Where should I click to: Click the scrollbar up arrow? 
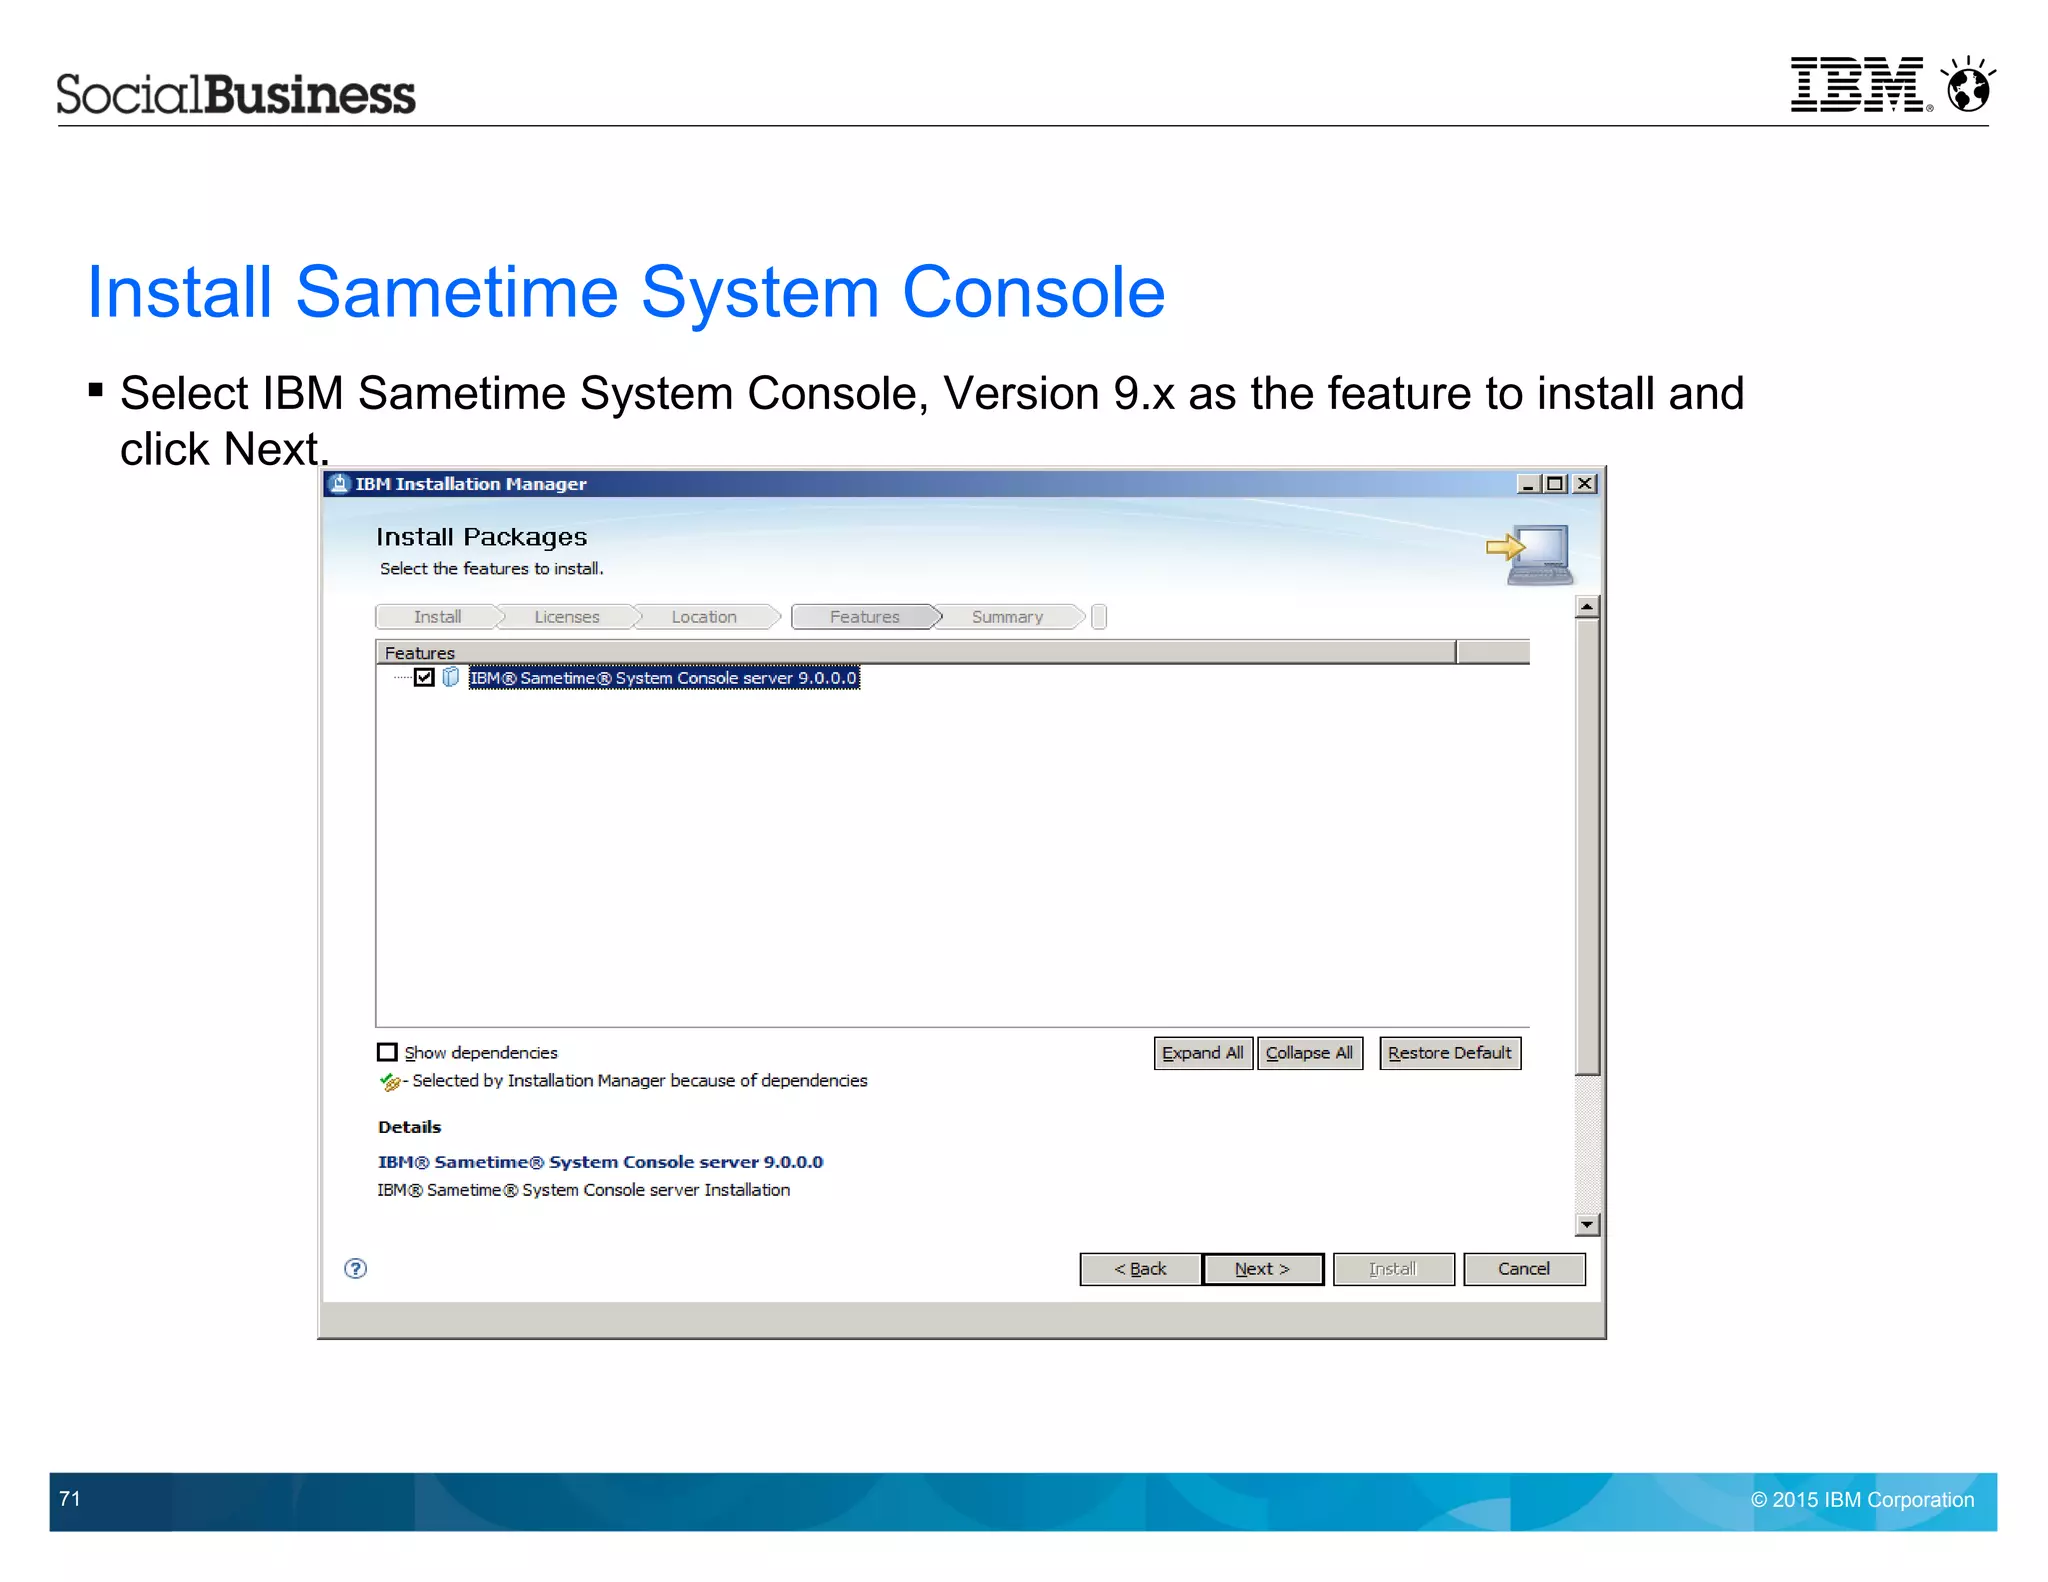click(1587, 607)
